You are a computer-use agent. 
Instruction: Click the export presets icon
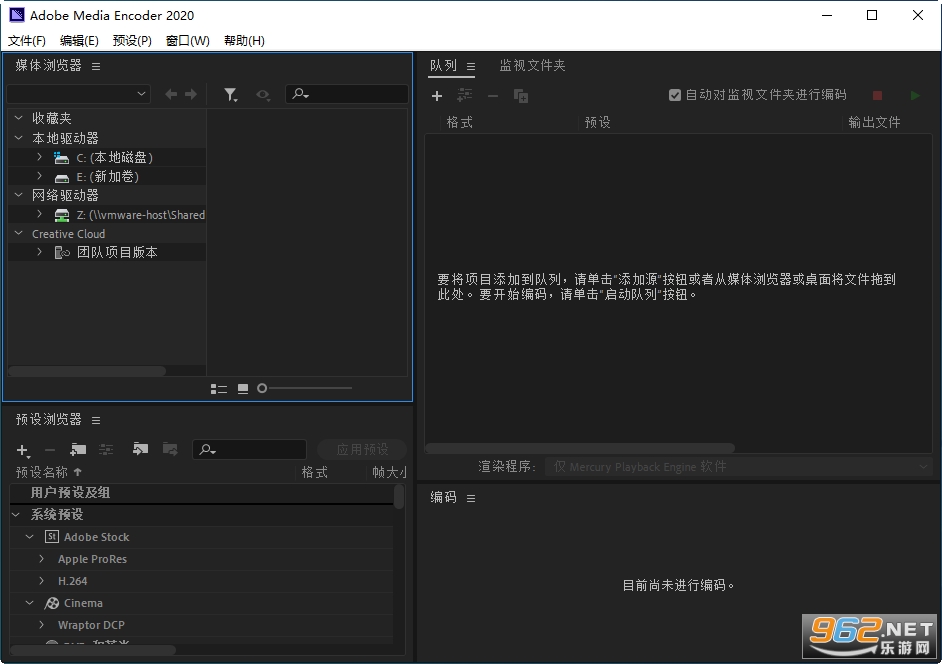(171, 449)
